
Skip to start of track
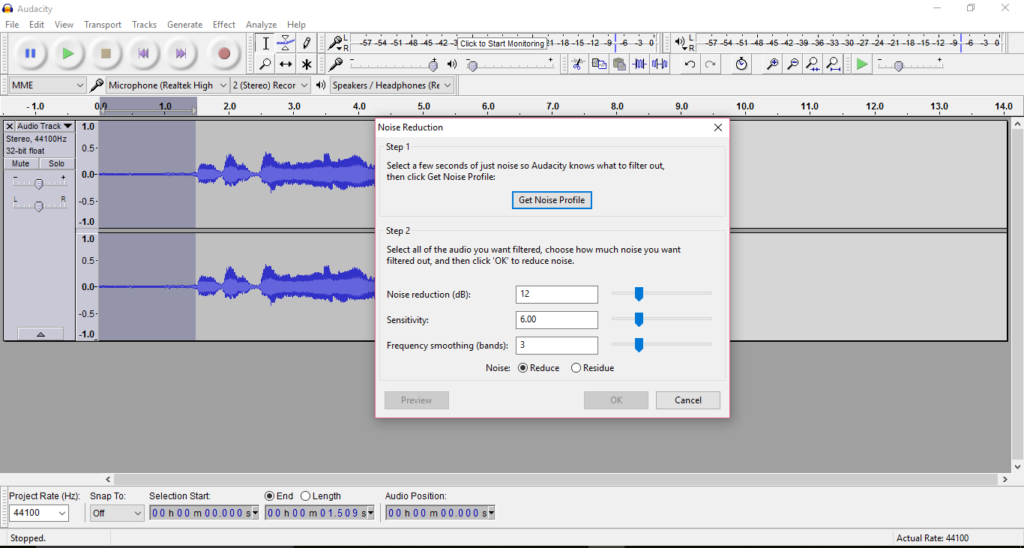pyautogui.click(x=144, y=54)
